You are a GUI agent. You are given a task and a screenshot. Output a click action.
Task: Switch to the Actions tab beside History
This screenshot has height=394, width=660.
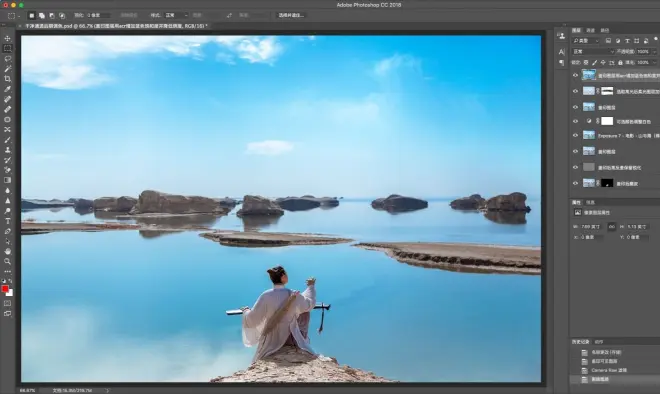[599, 342]
